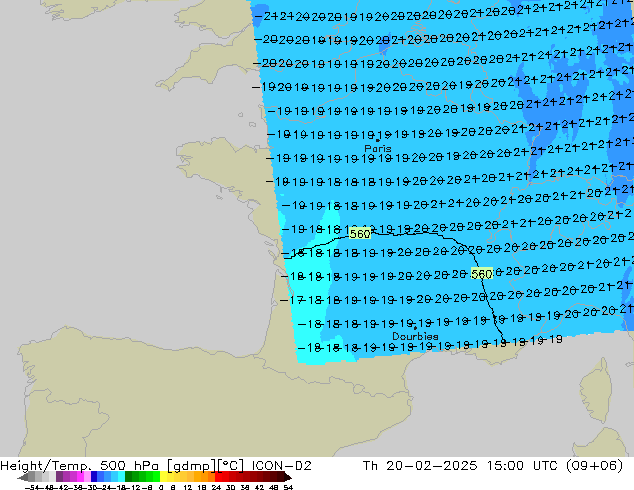Click the 560 contour label northeast of Dourbies

(x=482, y=274)
